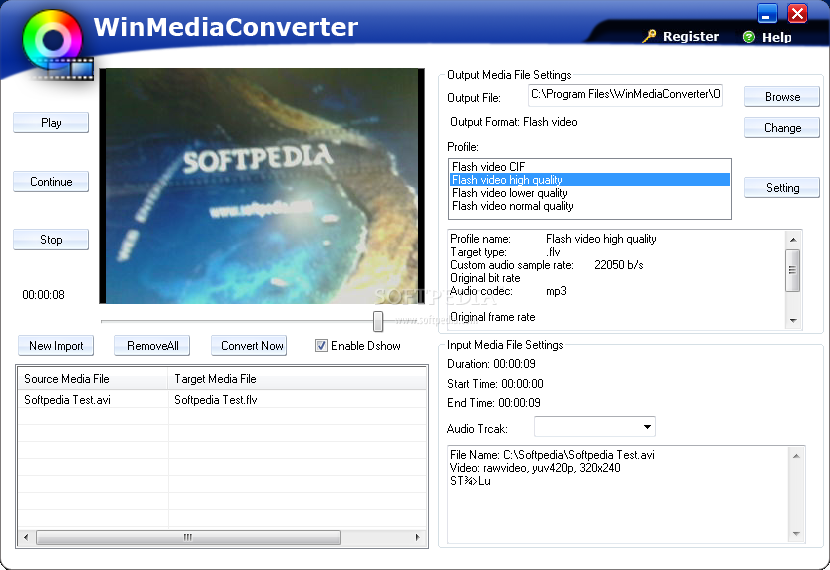Toggle the Enable Dshow checkbox
This screenshot has width=830, height=570.
(x=321, y=346)
